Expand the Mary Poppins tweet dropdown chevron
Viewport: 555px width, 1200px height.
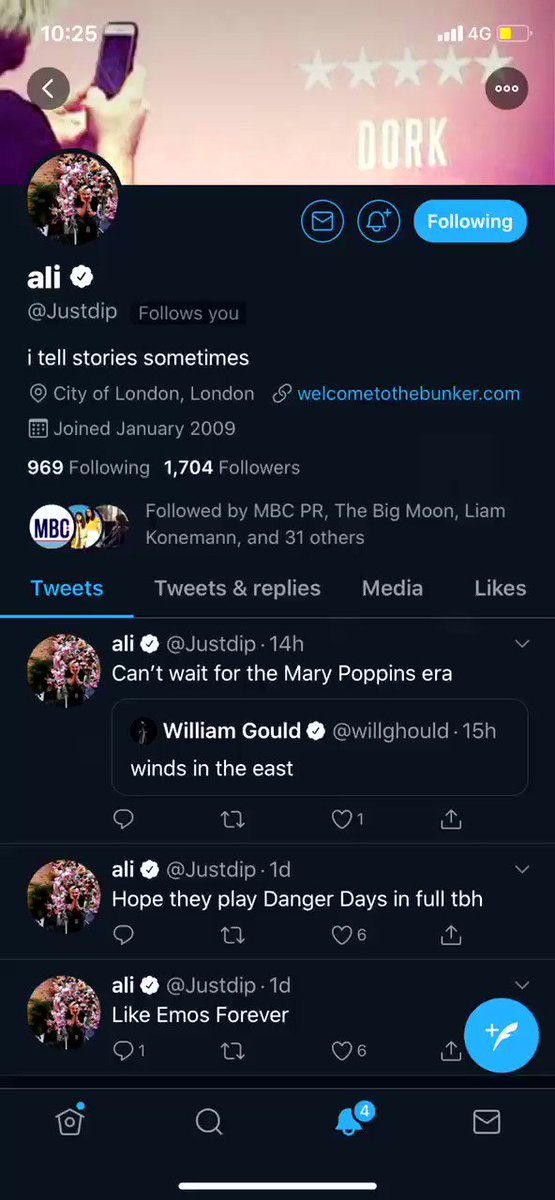522,643
